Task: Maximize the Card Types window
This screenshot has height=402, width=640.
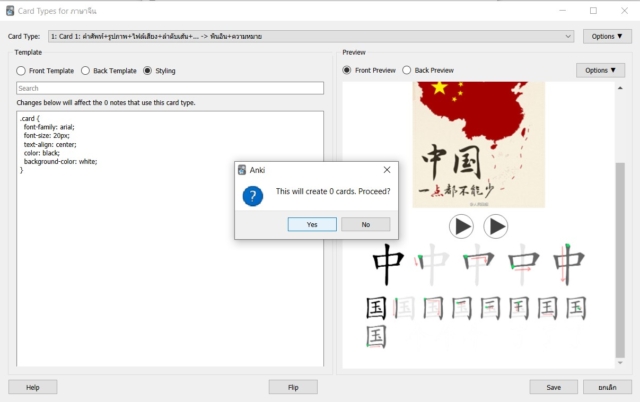Action: [x=593, y=11]
